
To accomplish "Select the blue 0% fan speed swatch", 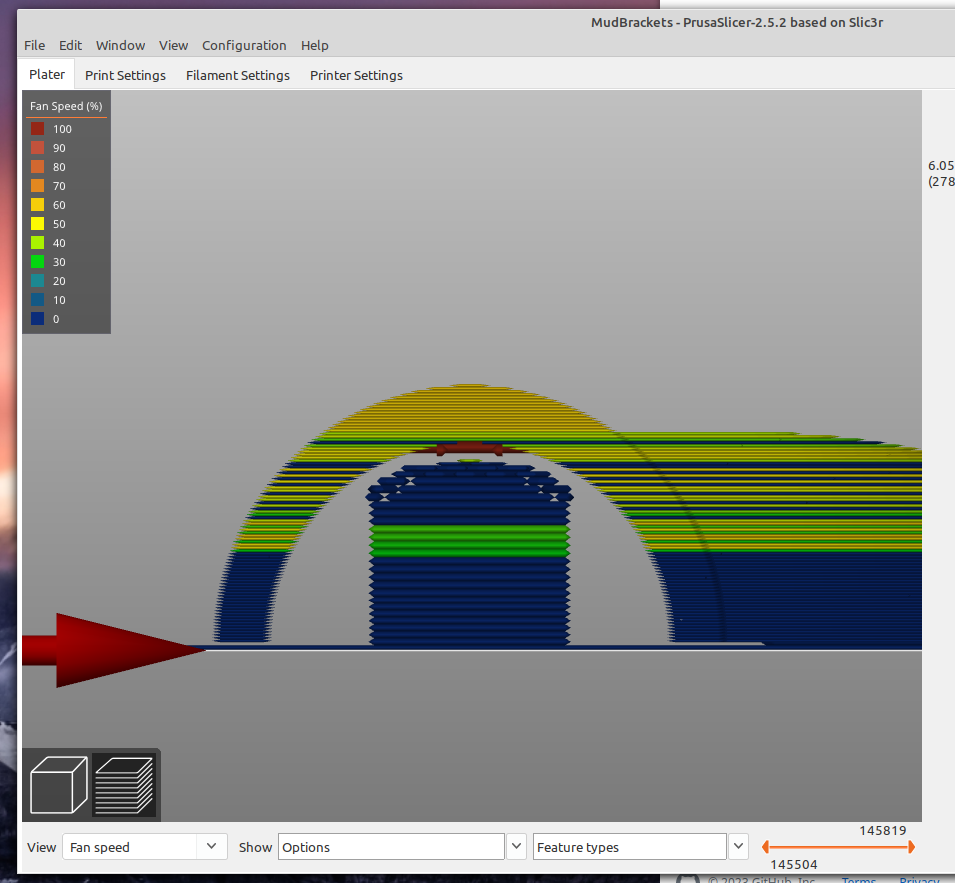I will (37, 318).
